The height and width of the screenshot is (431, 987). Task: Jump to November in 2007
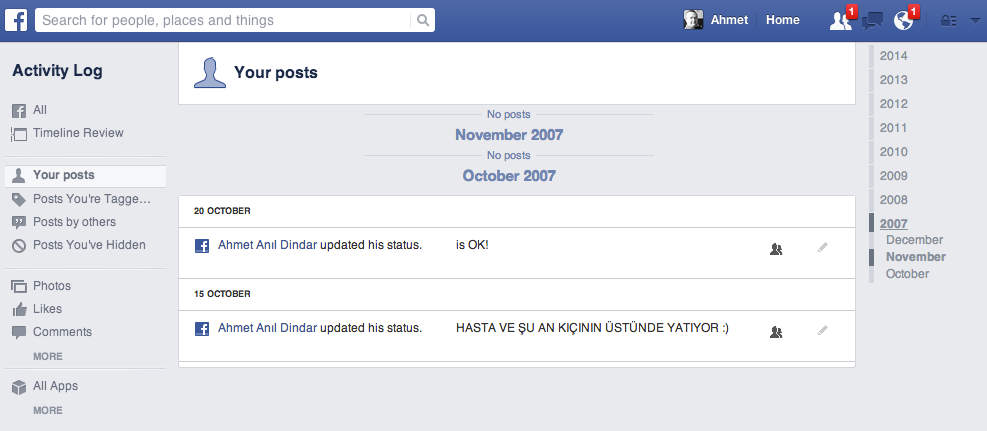915,257
